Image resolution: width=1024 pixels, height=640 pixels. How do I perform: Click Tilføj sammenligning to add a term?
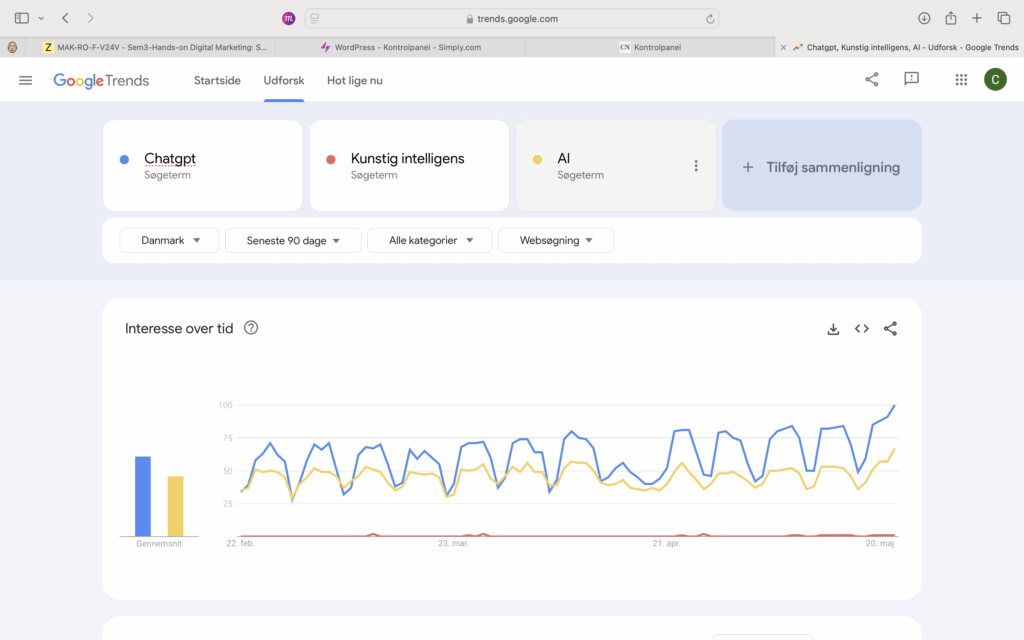point(821,167)
